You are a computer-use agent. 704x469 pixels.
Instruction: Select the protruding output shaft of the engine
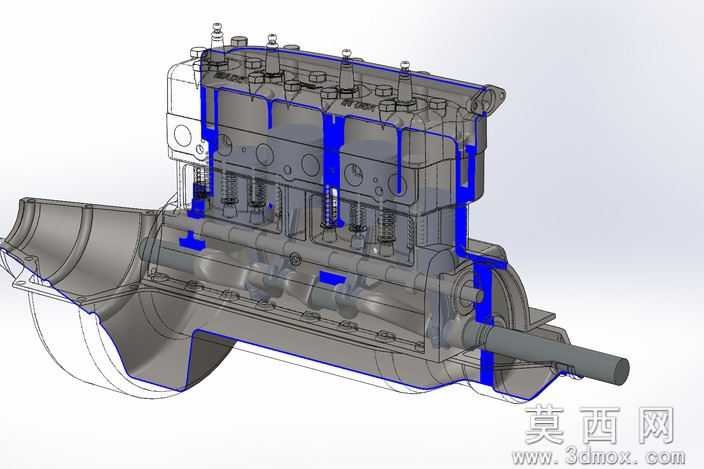(x=556, y=354)
